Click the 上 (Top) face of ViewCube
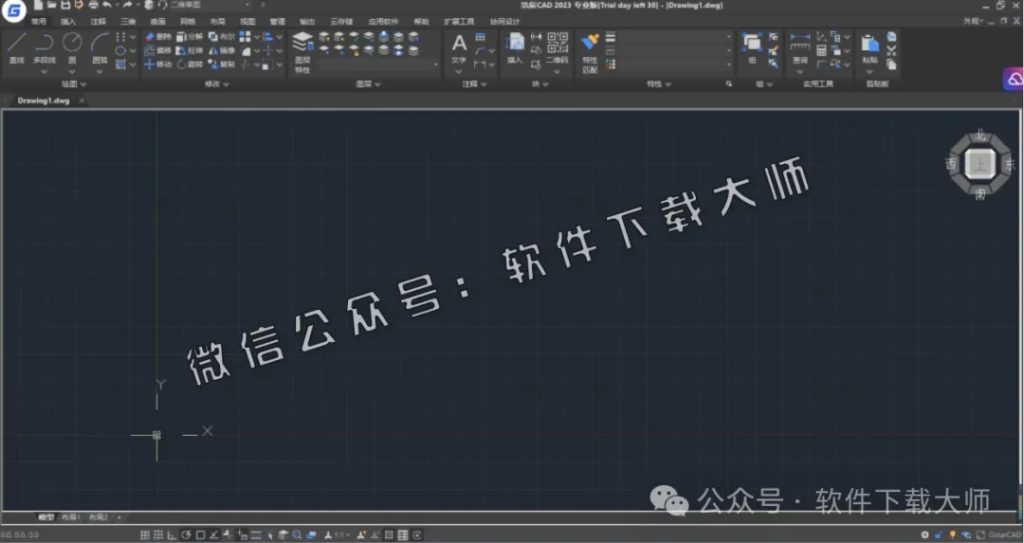1024x543 pixels. click(x=979, y=163)
